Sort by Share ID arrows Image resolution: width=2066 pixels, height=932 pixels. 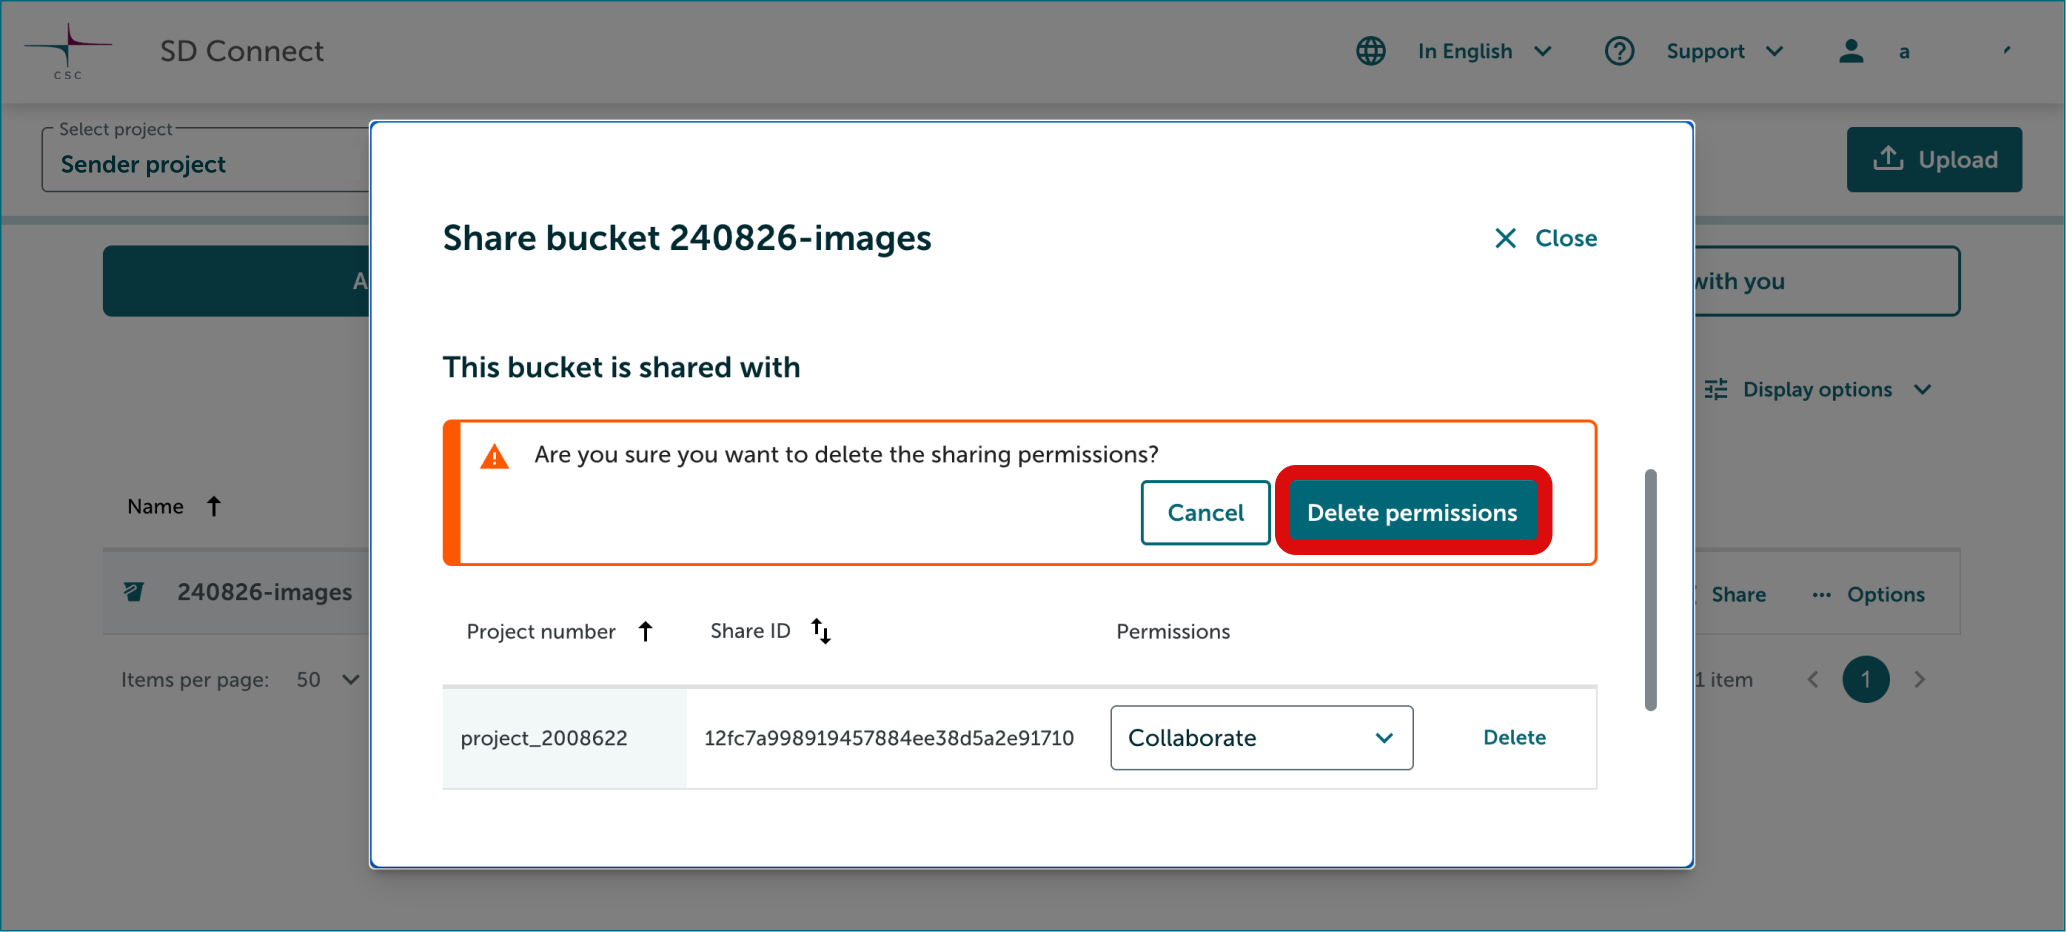821,631
